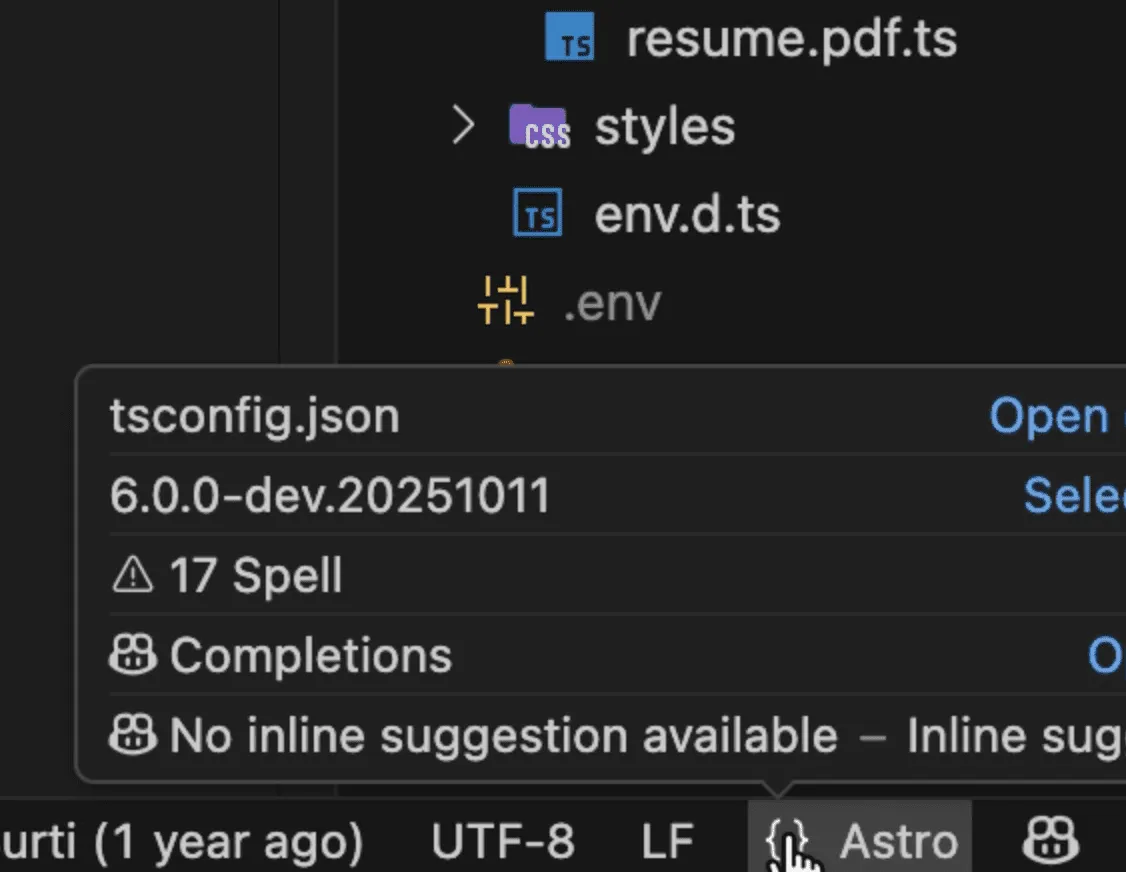Click Copilot icon beside No inline suggestion
Viewport: 1126px width, 872px height.
tap(133, 736)
